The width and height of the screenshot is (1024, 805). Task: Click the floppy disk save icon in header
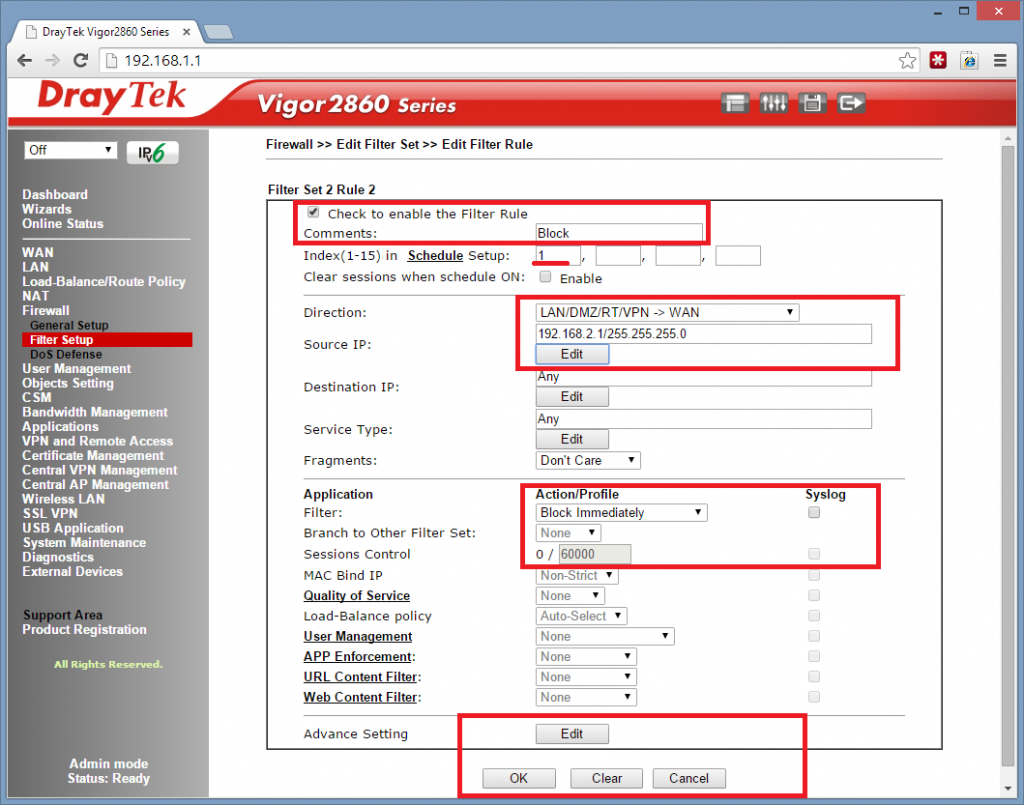click(x=812, y=103)
